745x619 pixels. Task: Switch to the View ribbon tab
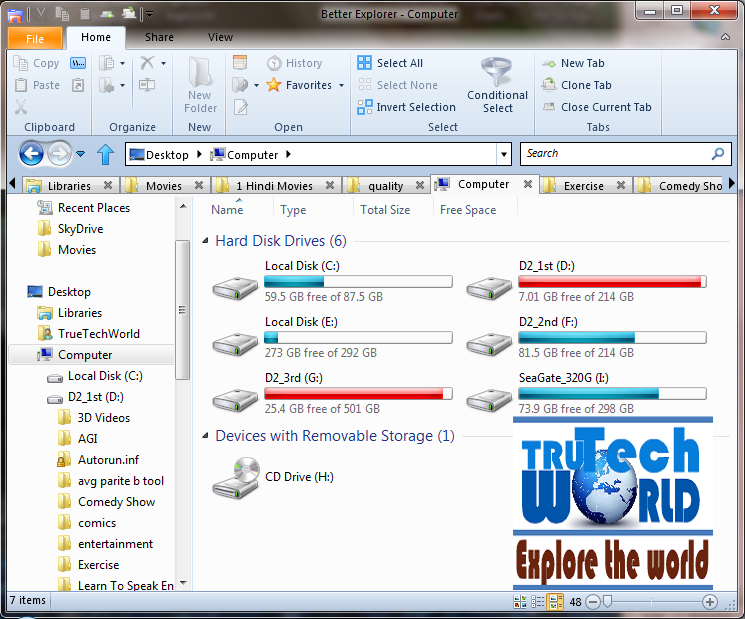point(220,37)
